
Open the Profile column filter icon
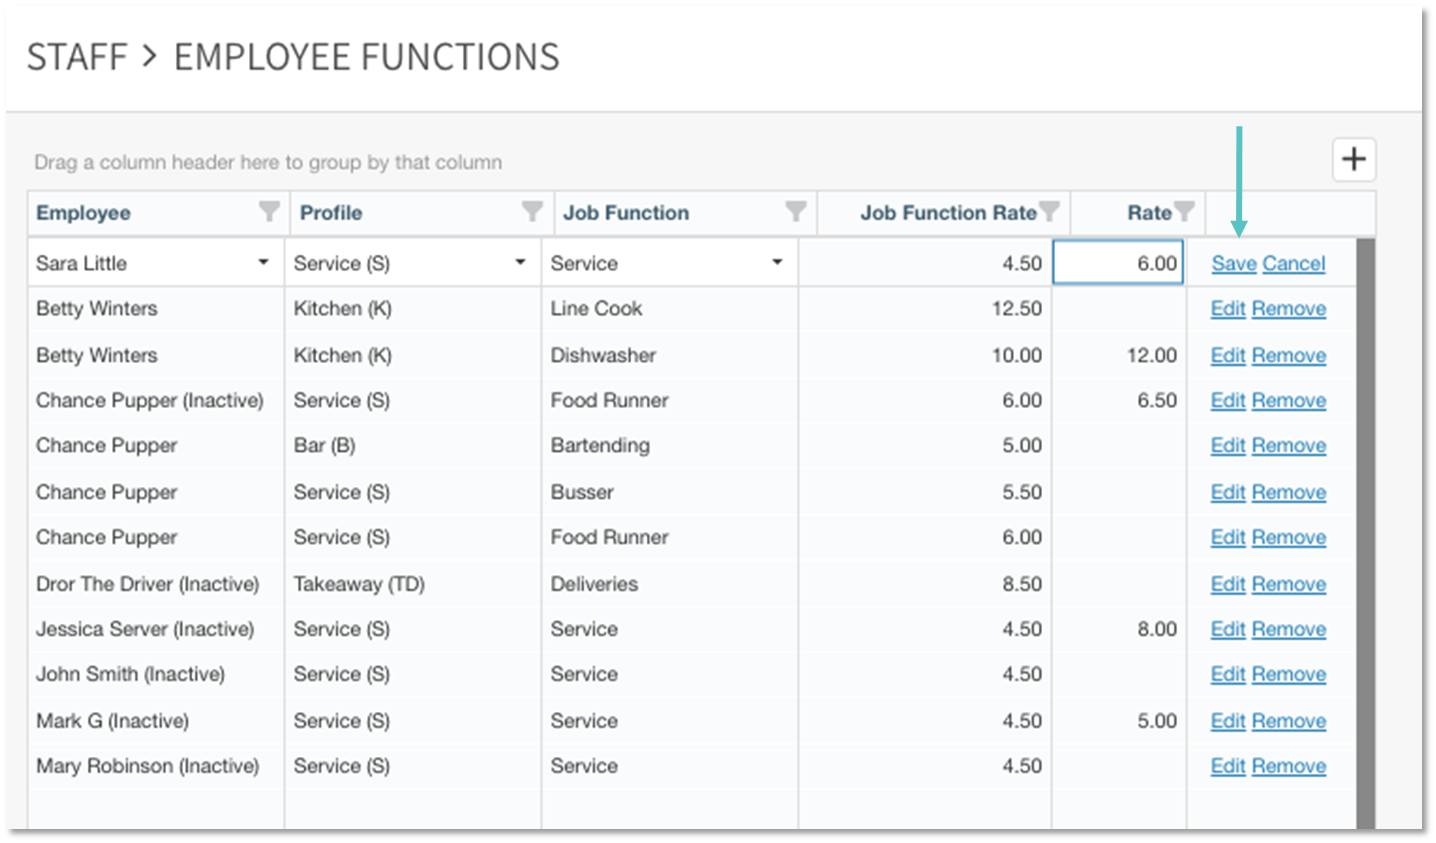tap(532, 212)
